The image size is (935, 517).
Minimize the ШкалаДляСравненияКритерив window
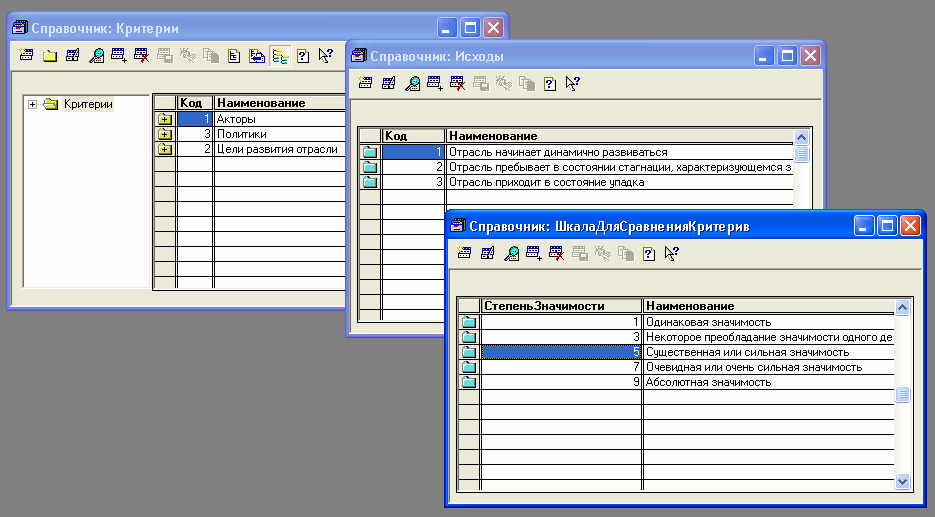tap(864, 226)
